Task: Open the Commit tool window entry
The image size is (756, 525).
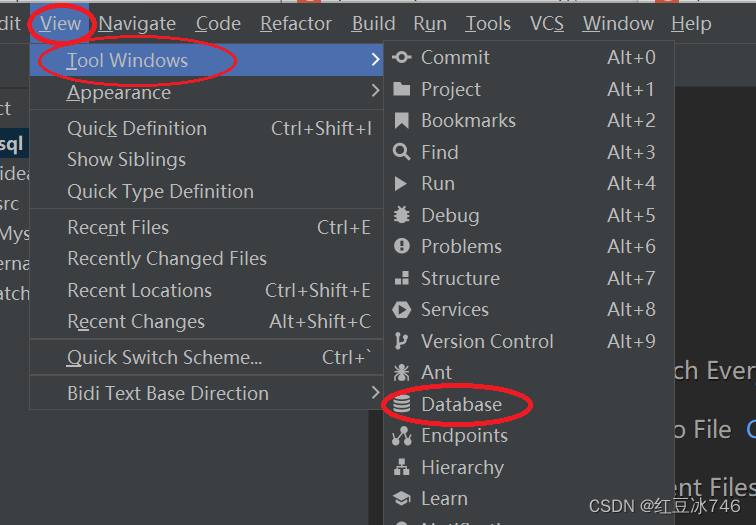Action: (x=529, y=57)
